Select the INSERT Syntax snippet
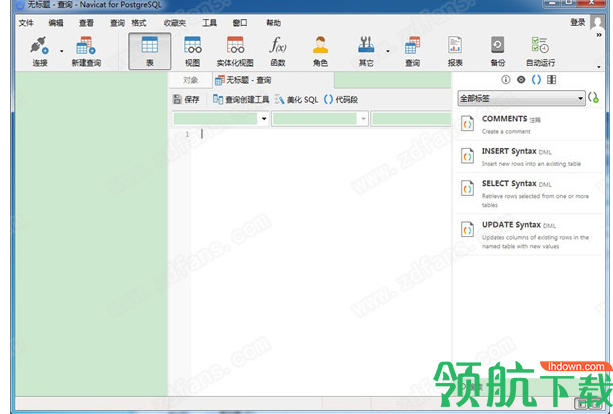This screenshot has width=613, height=414. point(529,156)
